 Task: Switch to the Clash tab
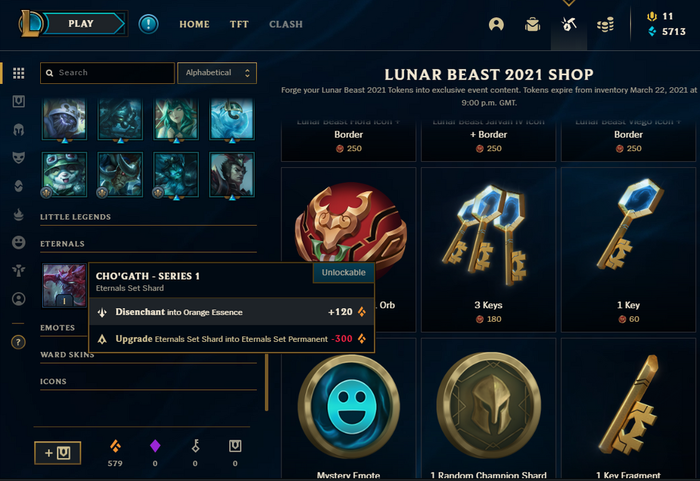click(286, 24)
